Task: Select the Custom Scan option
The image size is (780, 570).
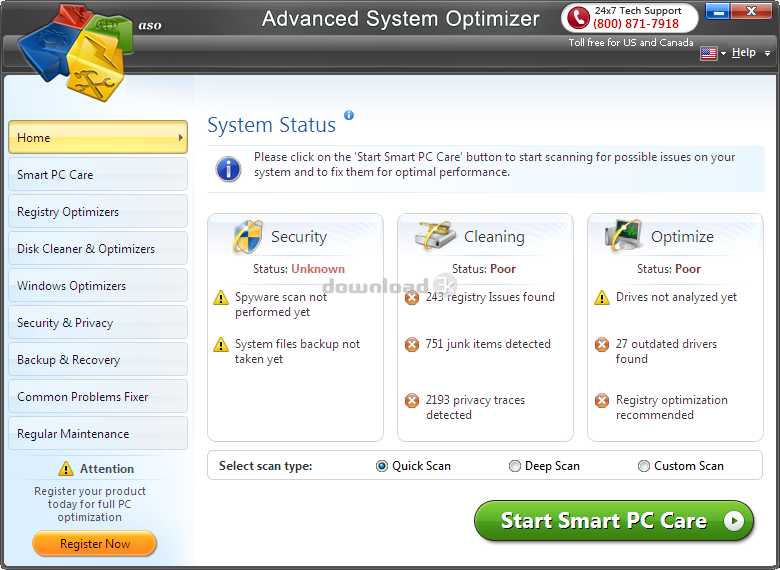Action: pos(681,466)
